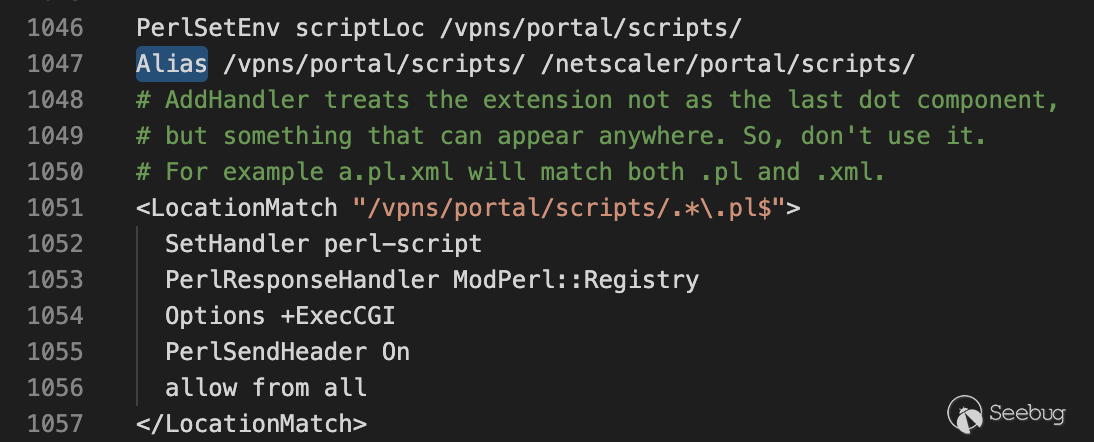
Task: Click the Seebug logo icon
Action: 966,411
